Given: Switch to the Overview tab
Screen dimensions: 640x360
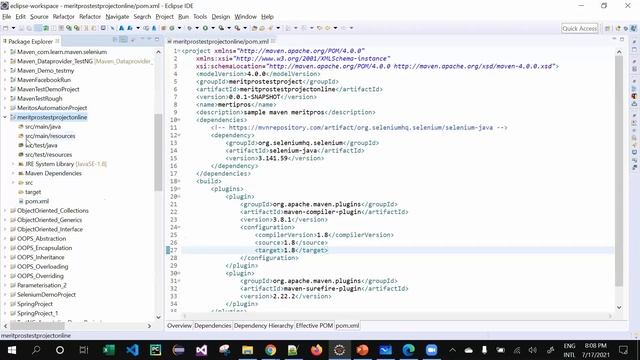Looking at the screenshot, I should (179, 326).
